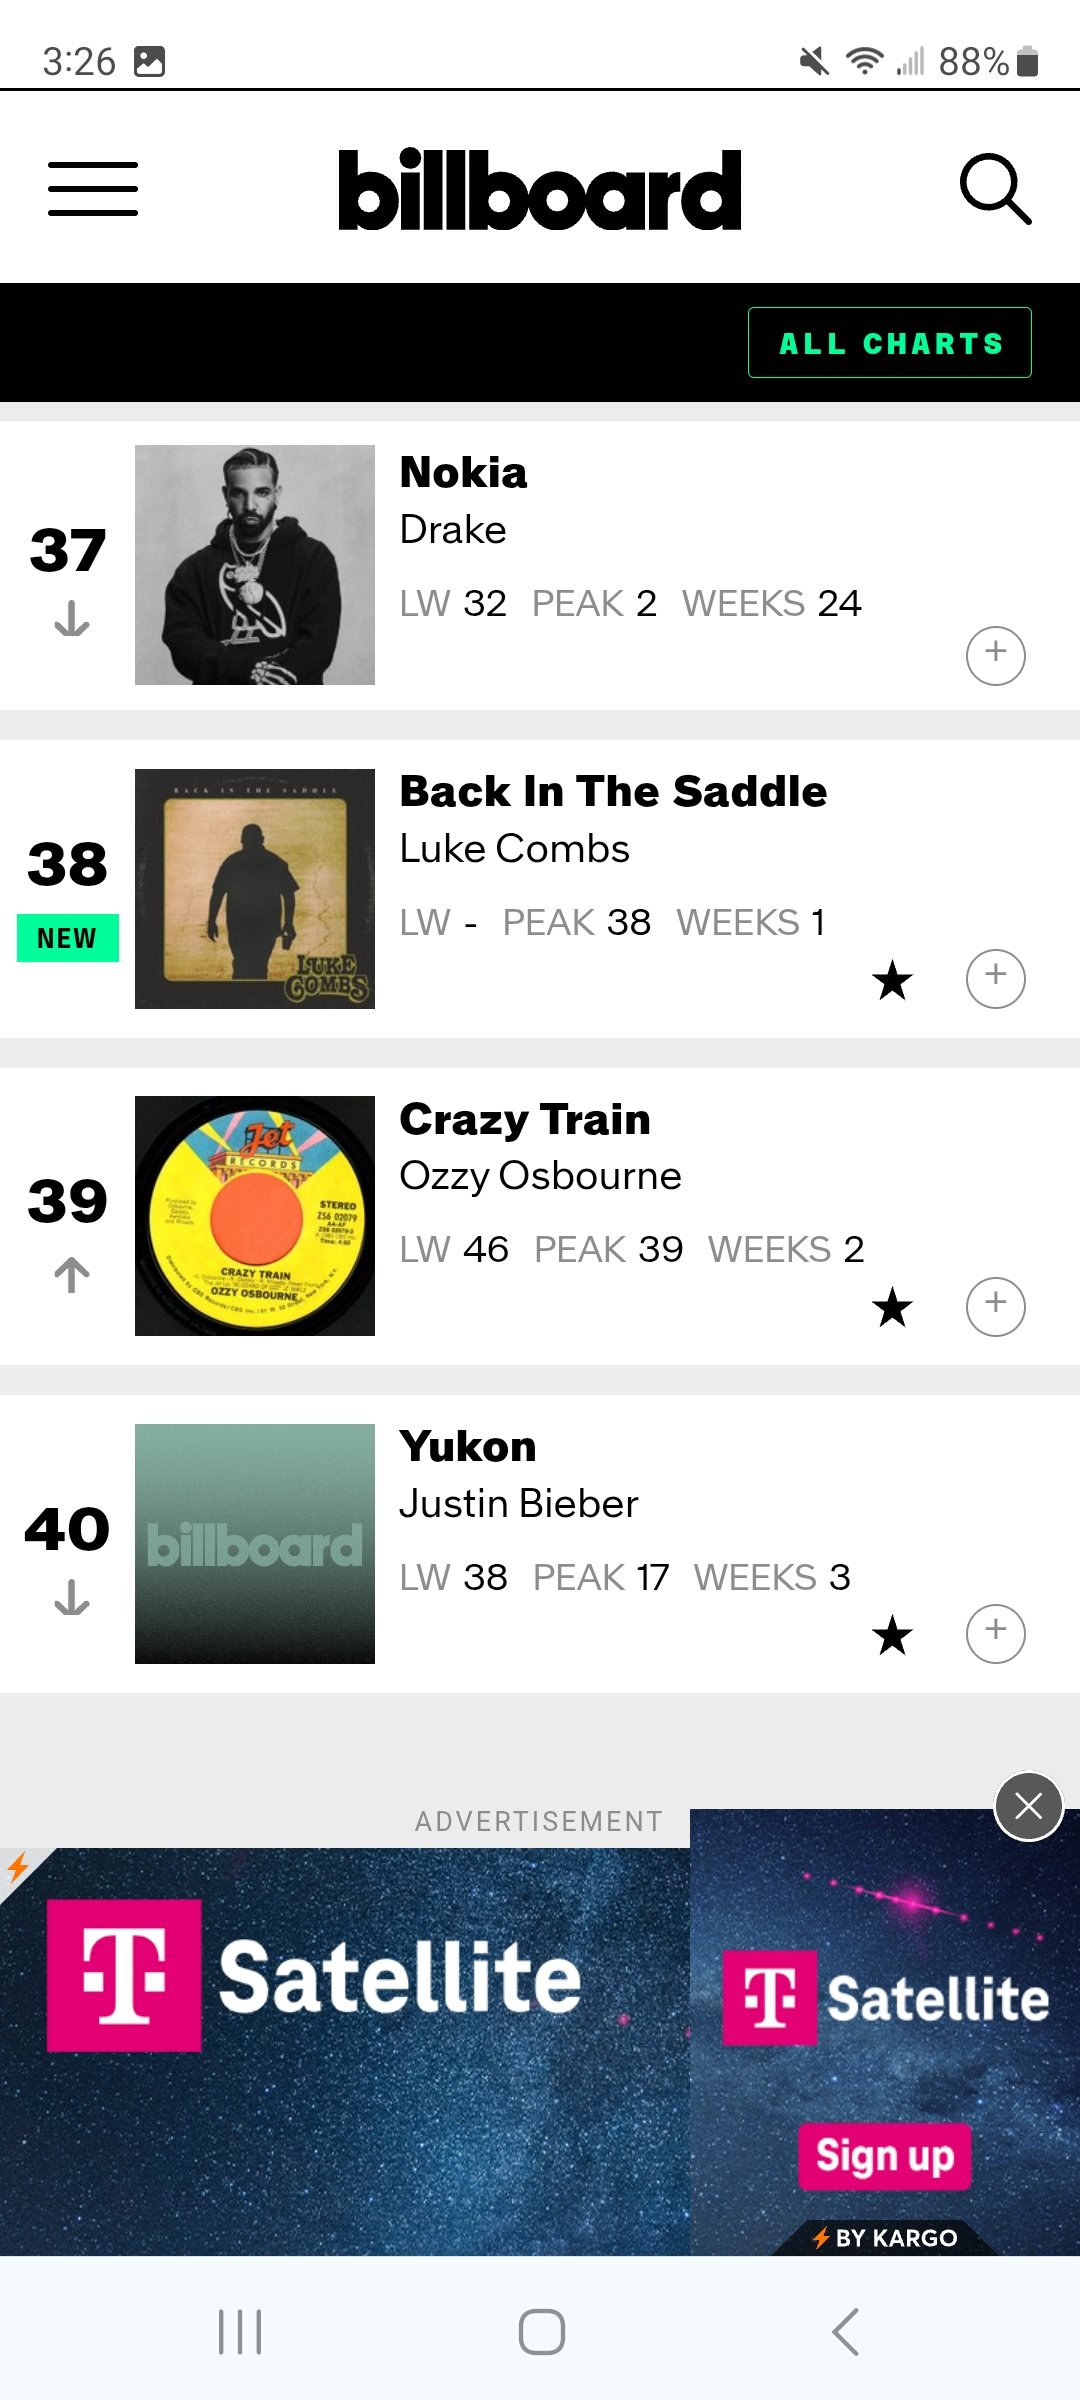This screenshot has width=1080, height=2400.
Task: Expand details for Nokia with plus icon
Action: click(996, 655)
